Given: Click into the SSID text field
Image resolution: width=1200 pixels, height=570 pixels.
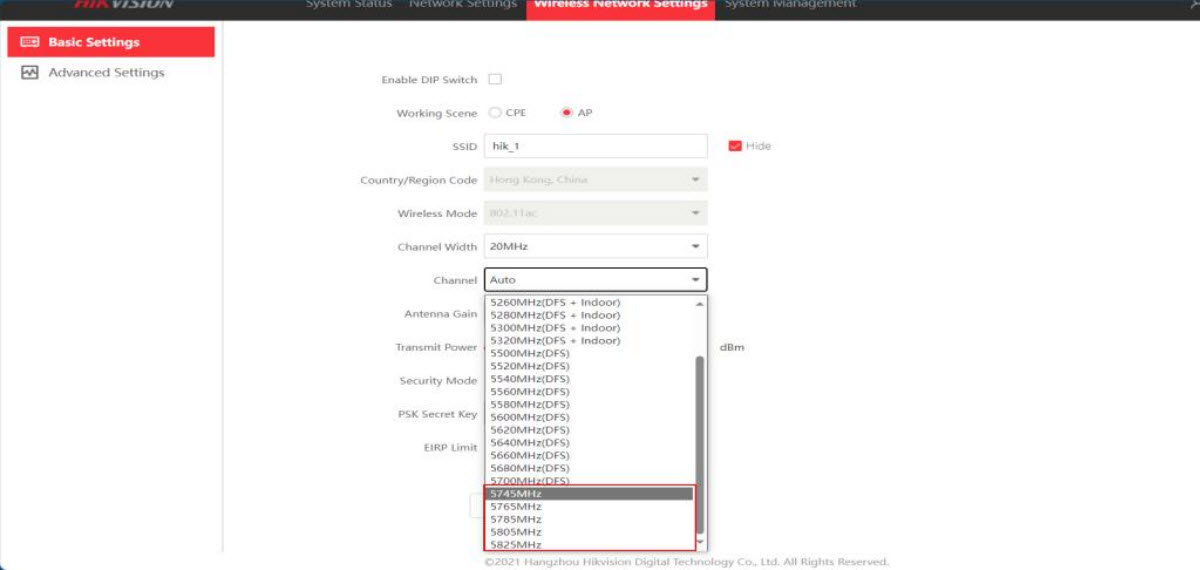Looking at the screenshot, I should pos(595,146).
